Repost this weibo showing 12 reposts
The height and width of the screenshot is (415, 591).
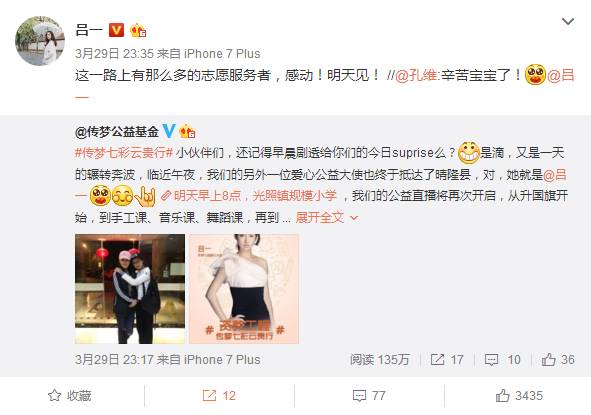click(x=219, y=396)
